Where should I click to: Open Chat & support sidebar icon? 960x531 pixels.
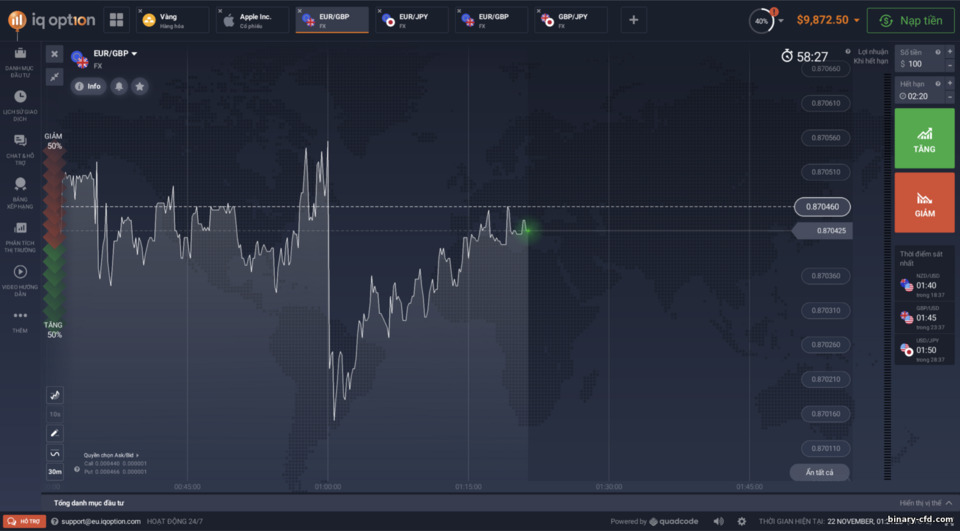(x=20, y=141)
